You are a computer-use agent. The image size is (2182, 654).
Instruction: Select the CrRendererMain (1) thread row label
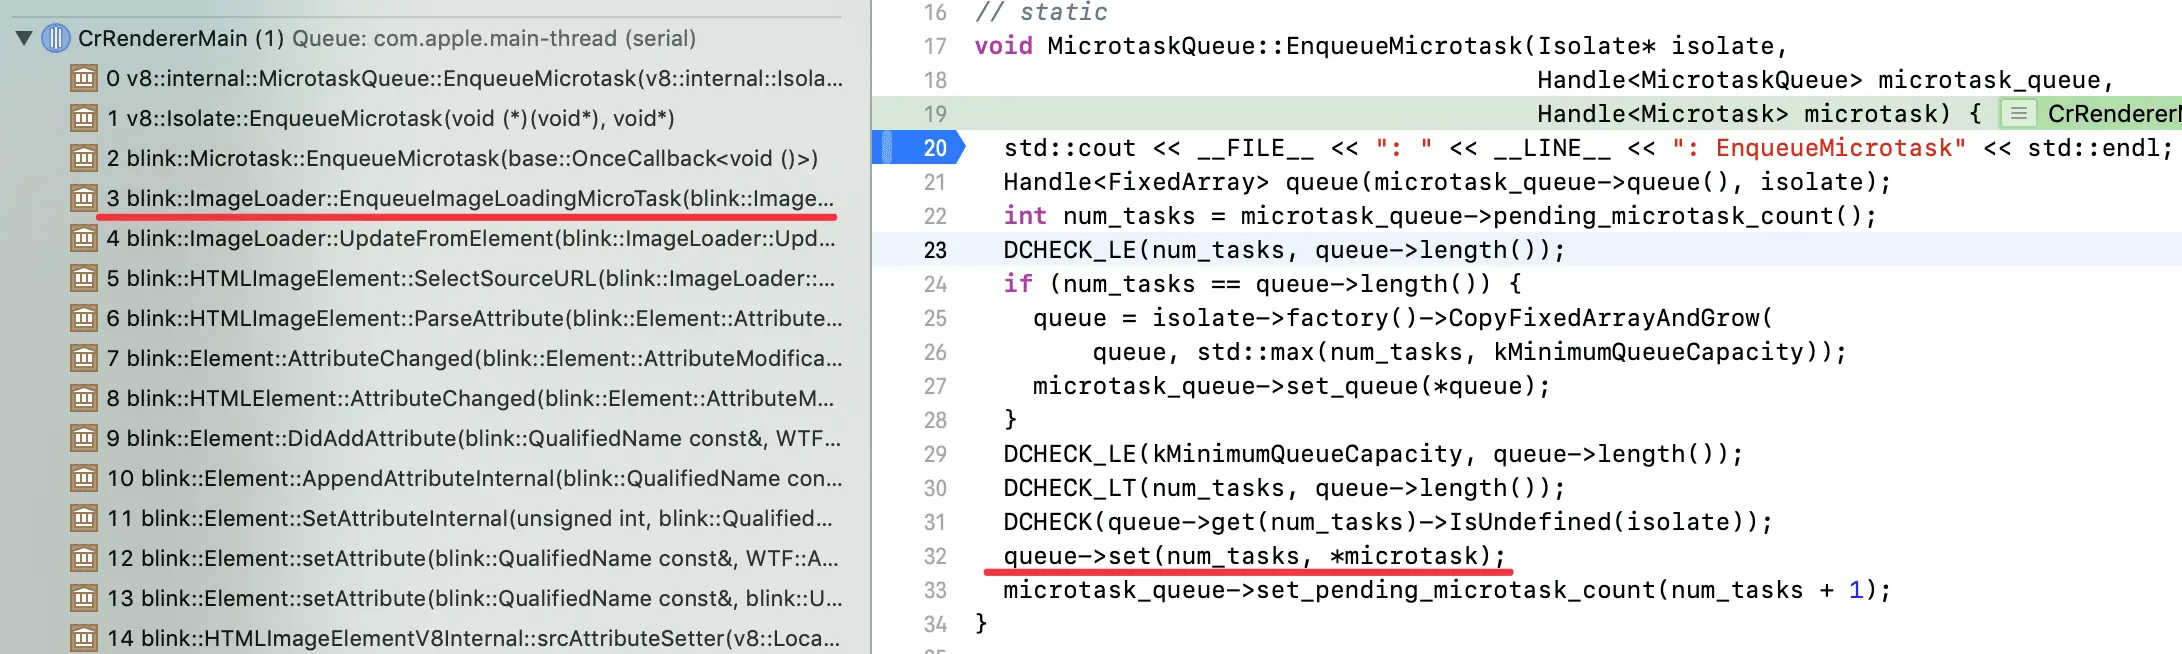pos(181,39)
